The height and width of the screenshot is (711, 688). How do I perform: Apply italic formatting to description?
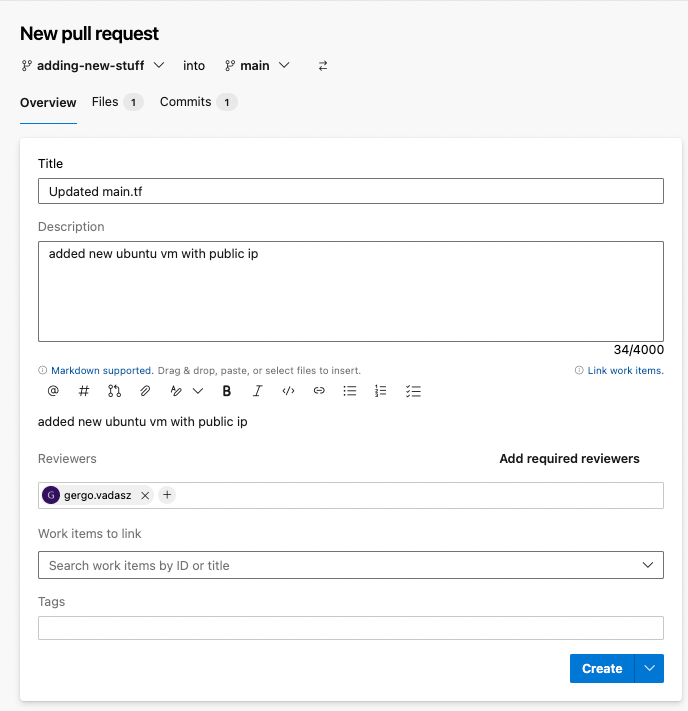point(258,391)
